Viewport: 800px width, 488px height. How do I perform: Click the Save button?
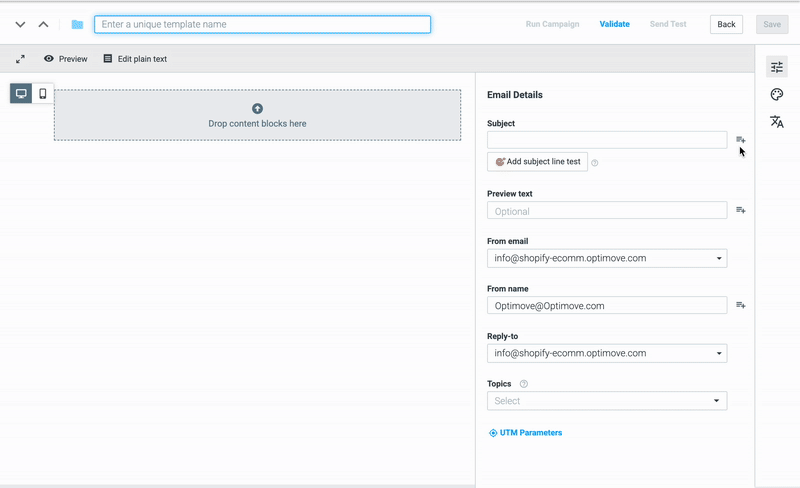(772, 25)
